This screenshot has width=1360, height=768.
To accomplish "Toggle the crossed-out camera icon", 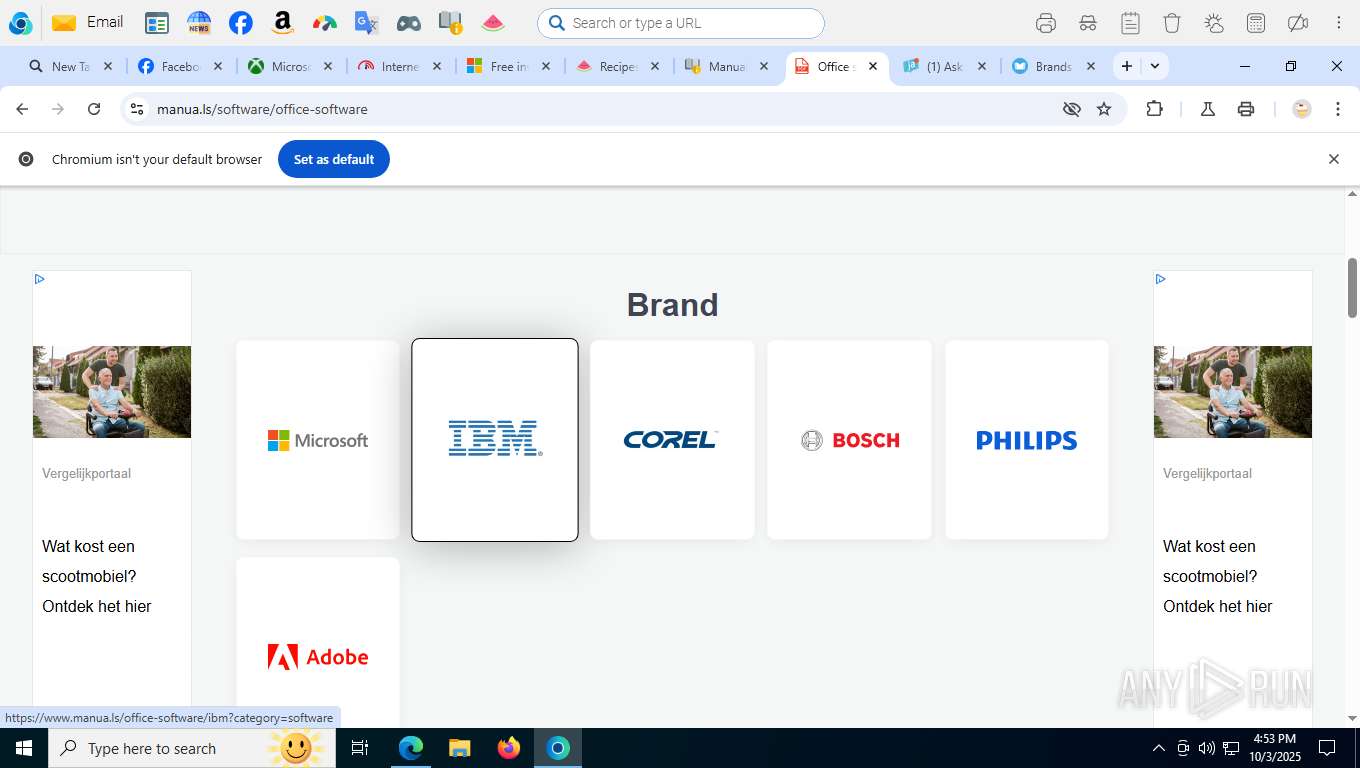I will 1298,23.
